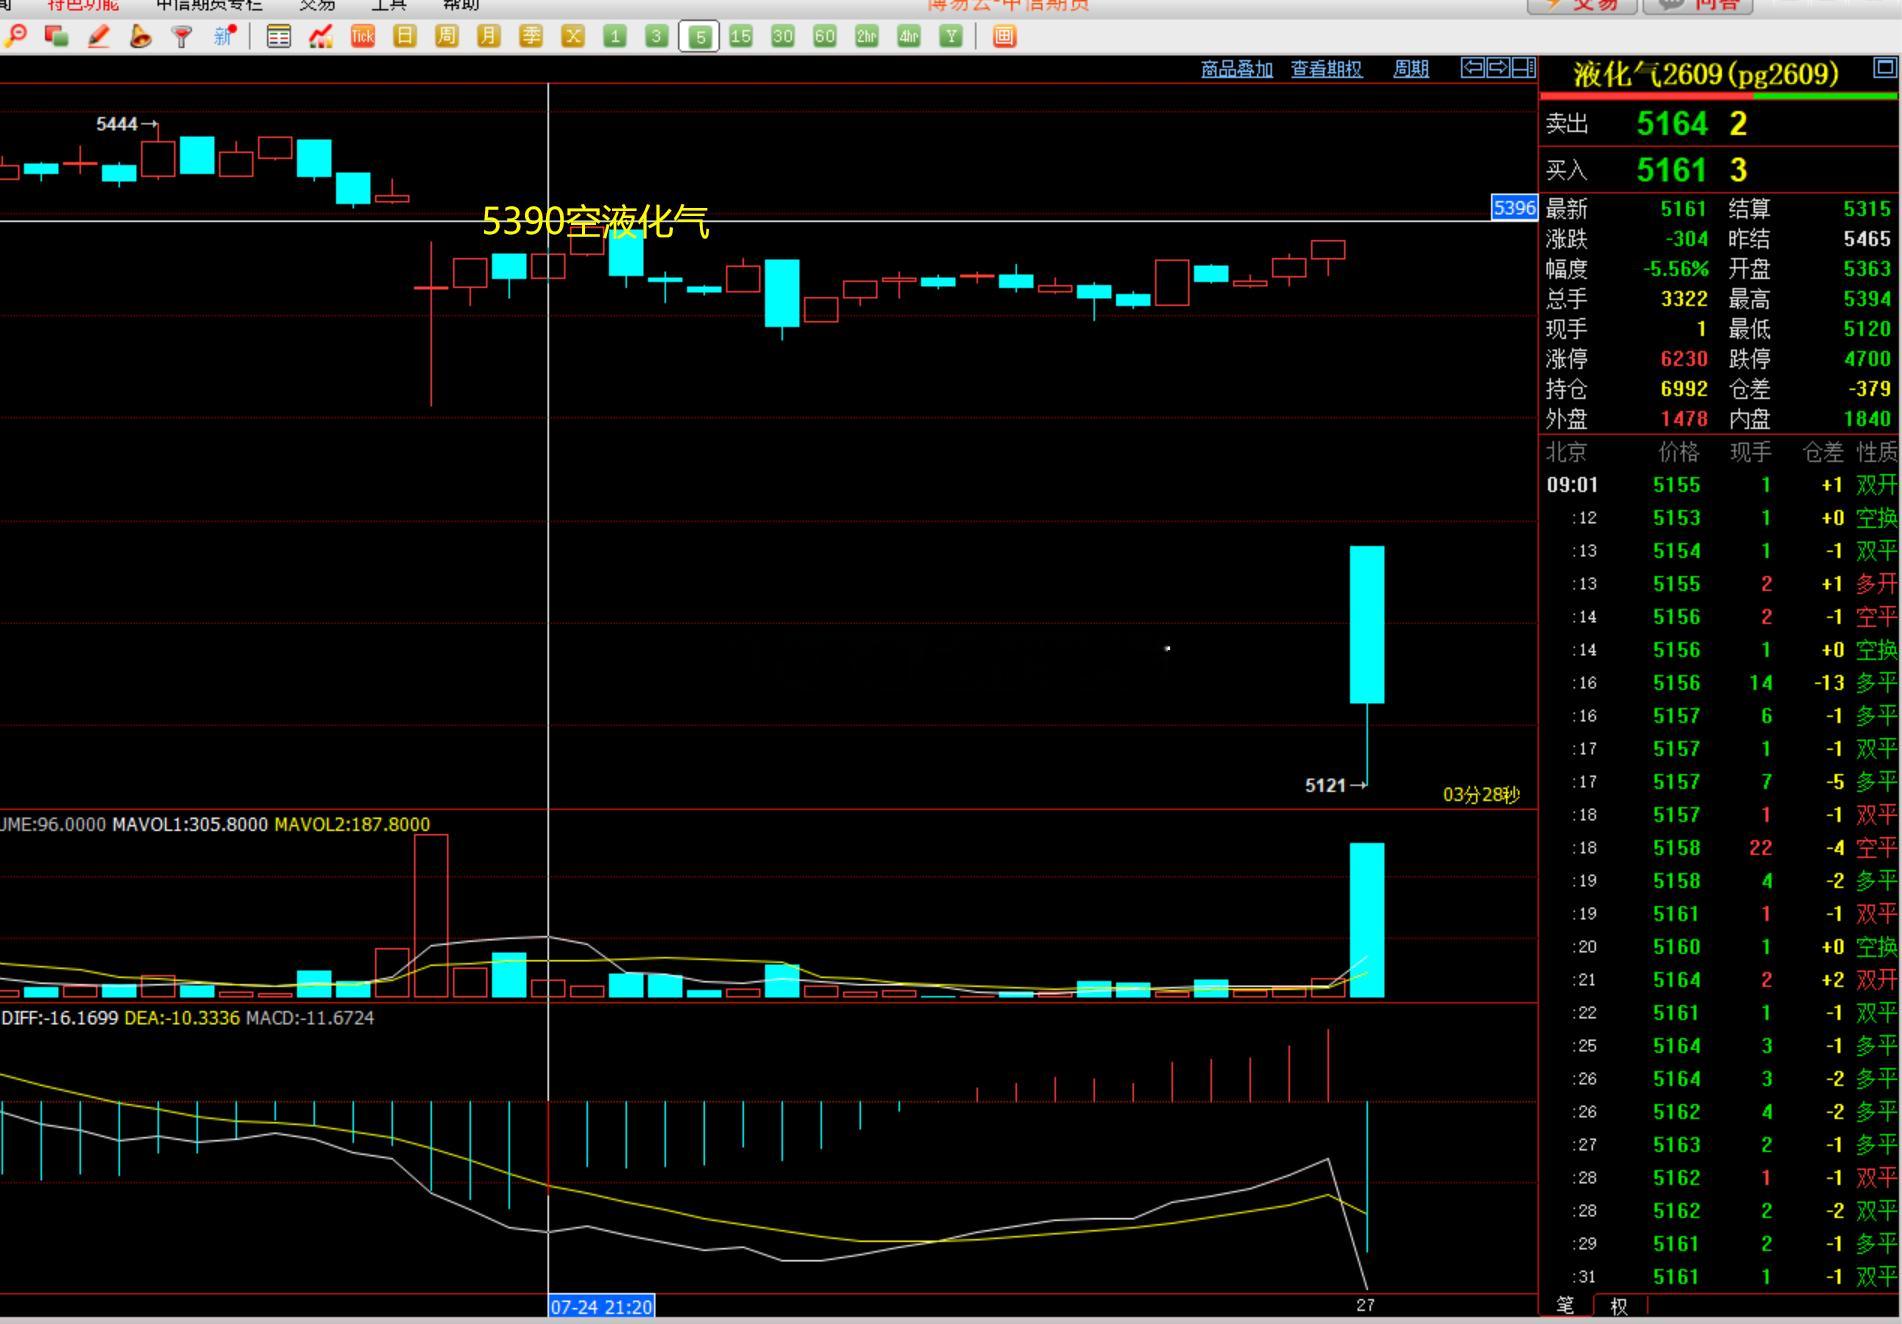
Task: Click the orange X period icon
Action: point(573,37)
